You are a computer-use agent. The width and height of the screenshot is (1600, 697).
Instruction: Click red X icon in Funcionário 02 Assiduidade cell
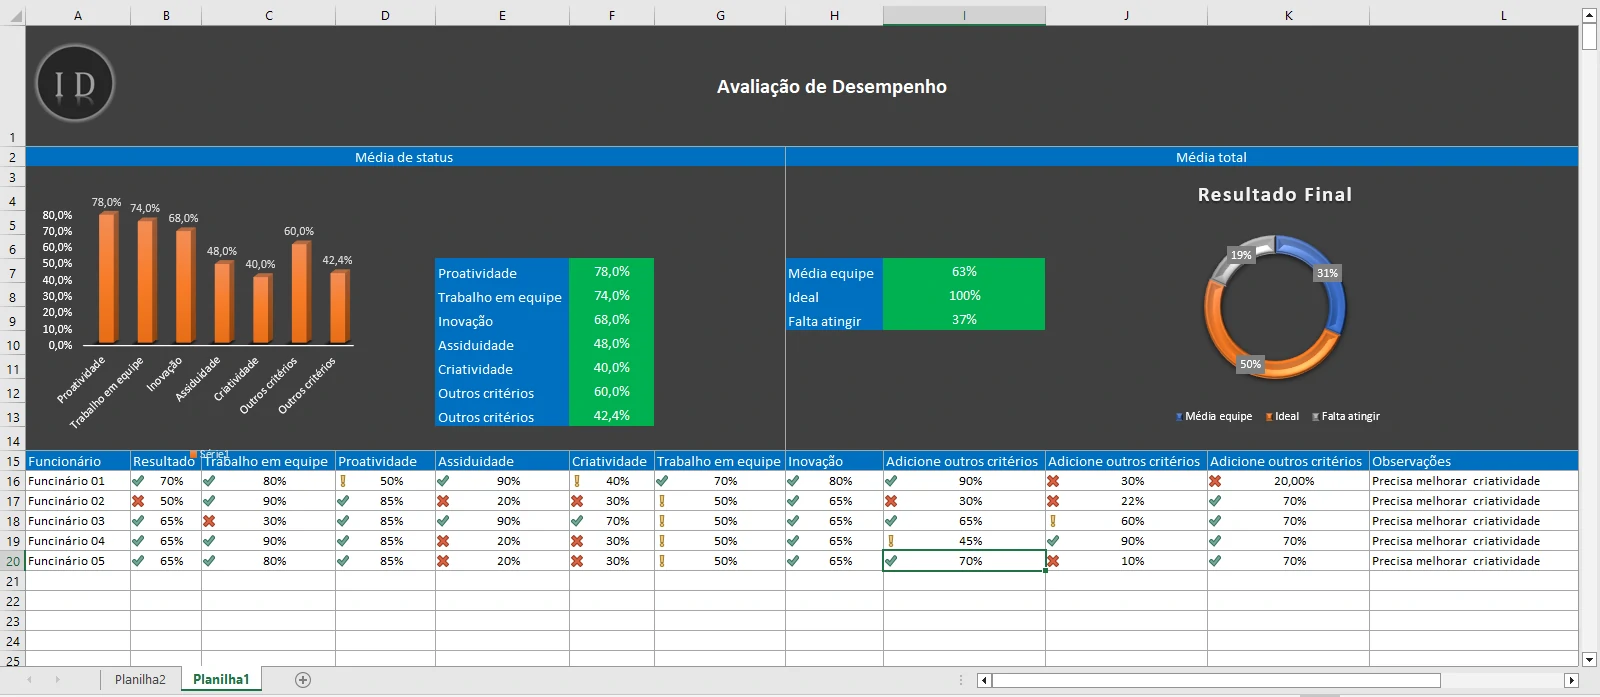[x=443, y=501]
